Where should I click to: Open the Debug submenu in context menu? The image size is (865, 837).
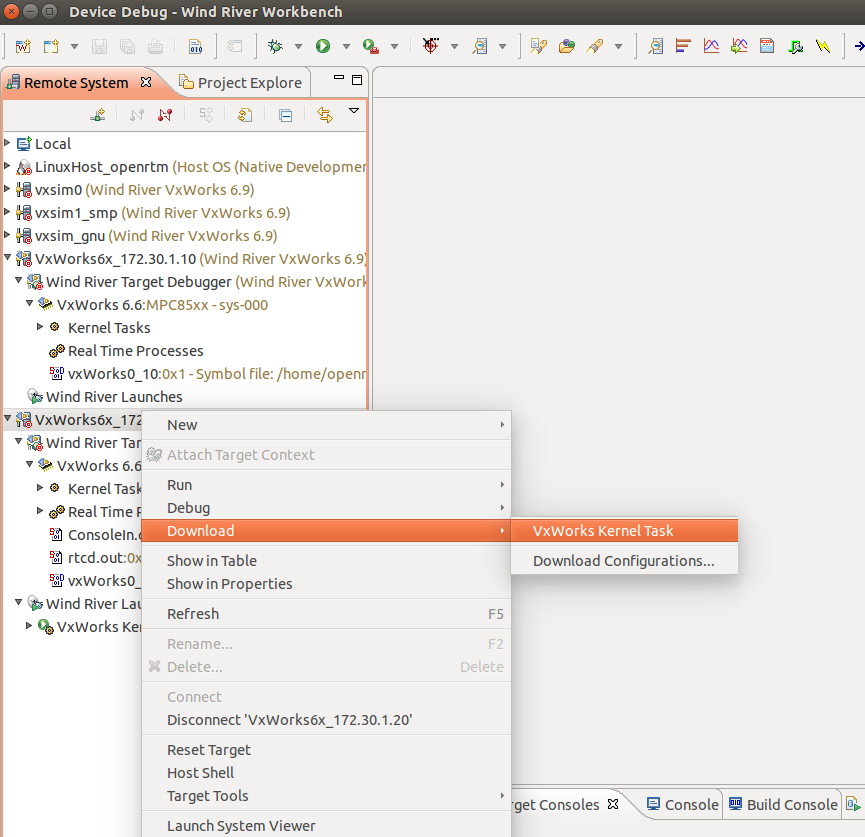click(x=326, y=508)
